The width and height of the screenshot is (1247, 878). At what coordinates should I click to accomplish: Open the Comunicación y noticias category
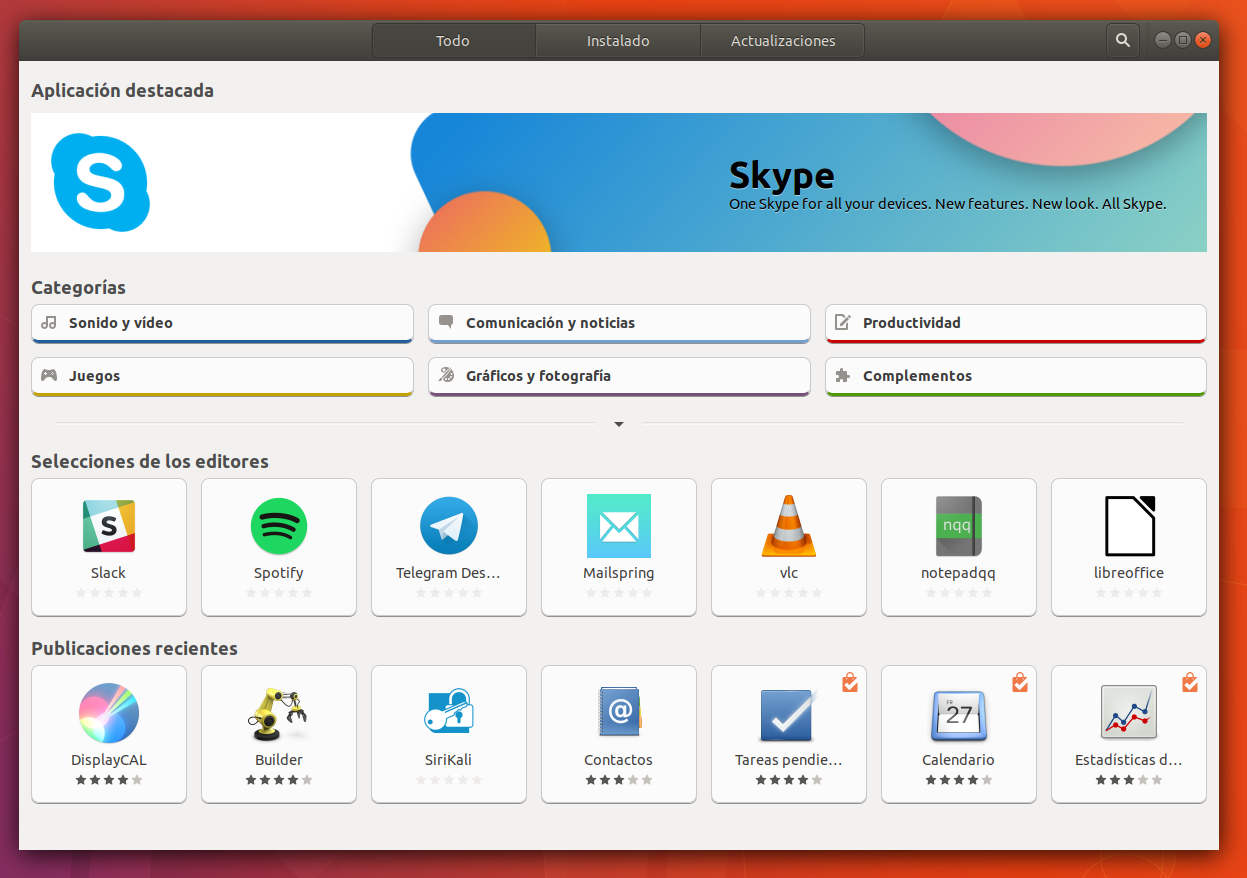click(x=619, y=324)
